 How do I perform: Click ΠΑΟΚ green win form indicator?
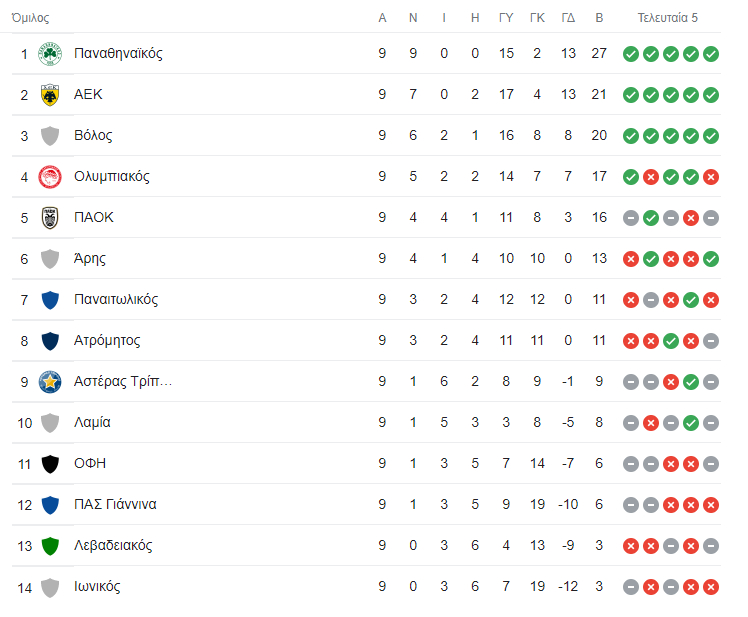tap(651, 218)
